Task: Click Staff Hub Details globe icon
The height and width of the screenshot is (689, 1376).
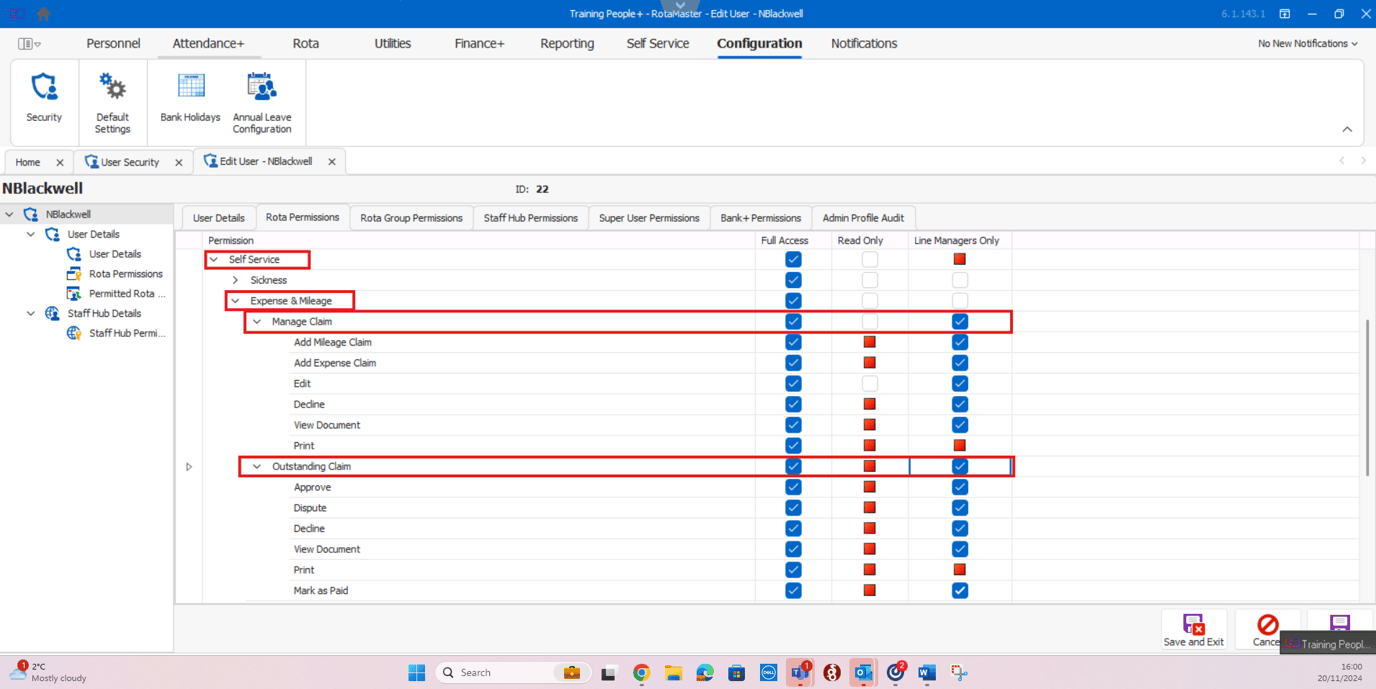Action: click(52, 313)
